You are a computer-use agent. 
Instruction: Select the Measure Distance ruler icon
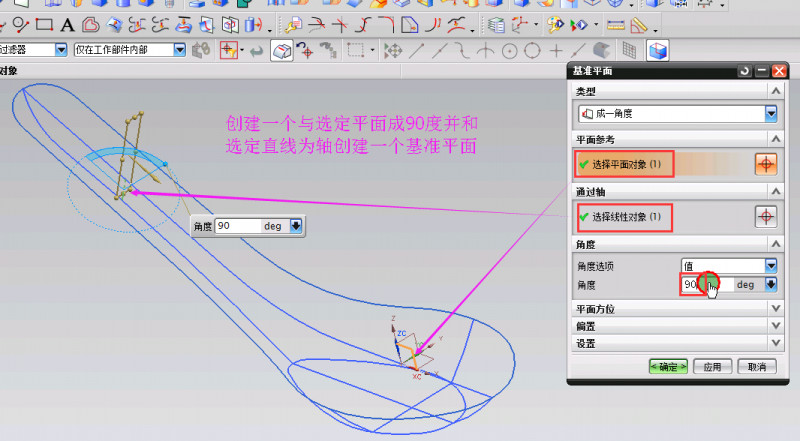point(616,24)
